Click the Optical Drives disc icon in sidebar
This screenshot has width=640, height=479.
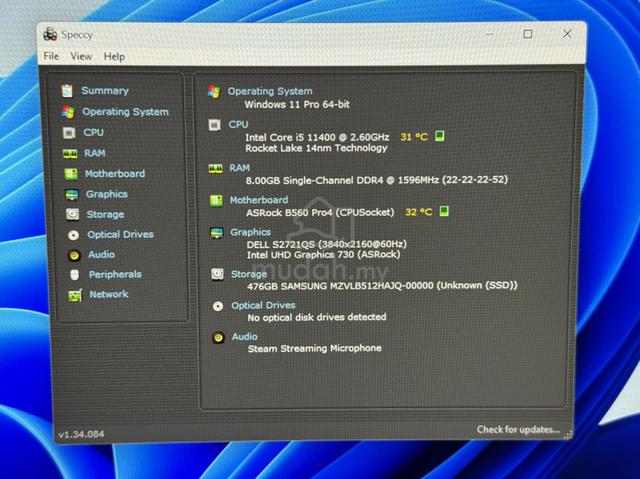coord(73,235)
